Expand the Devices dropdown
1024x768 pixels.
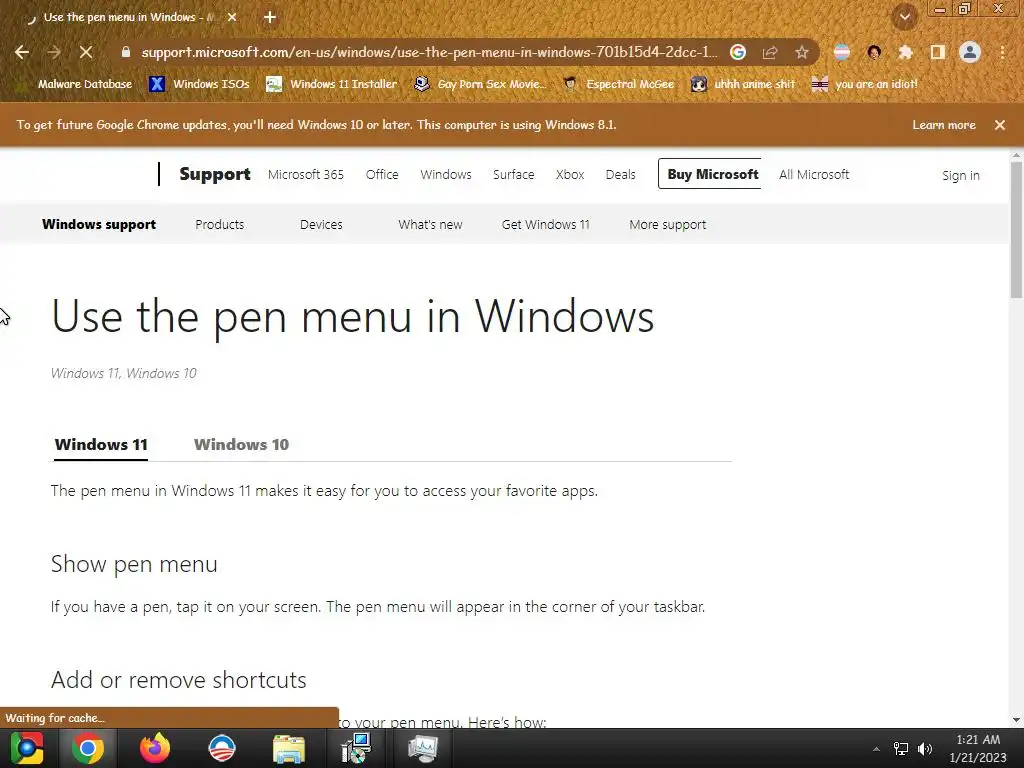(321, 224)
